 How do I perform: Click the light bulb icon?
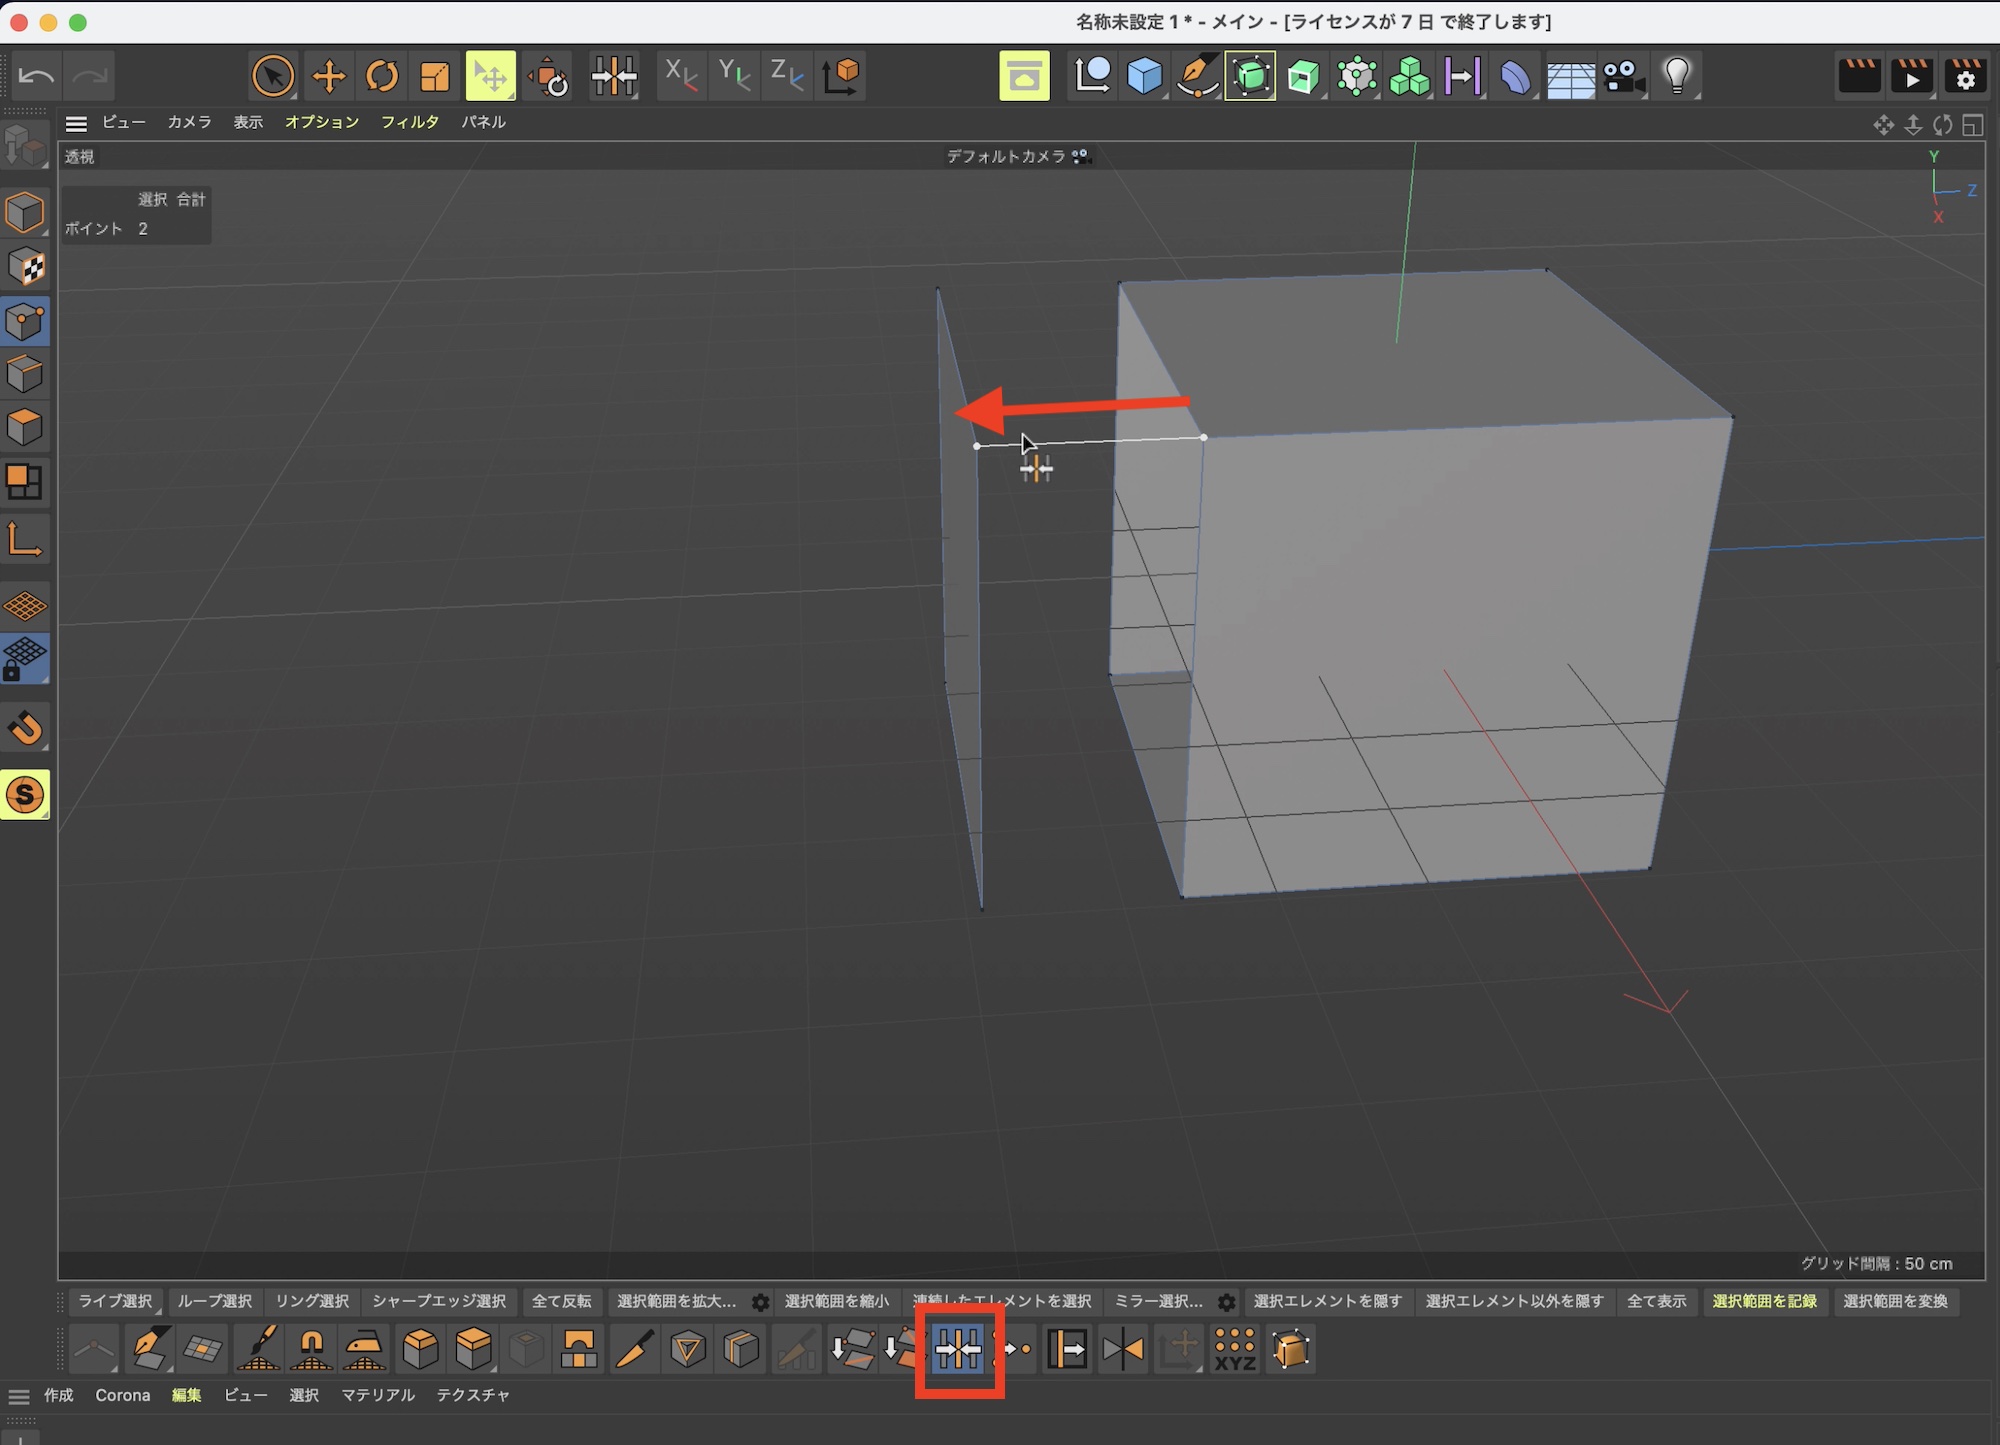1677,76
